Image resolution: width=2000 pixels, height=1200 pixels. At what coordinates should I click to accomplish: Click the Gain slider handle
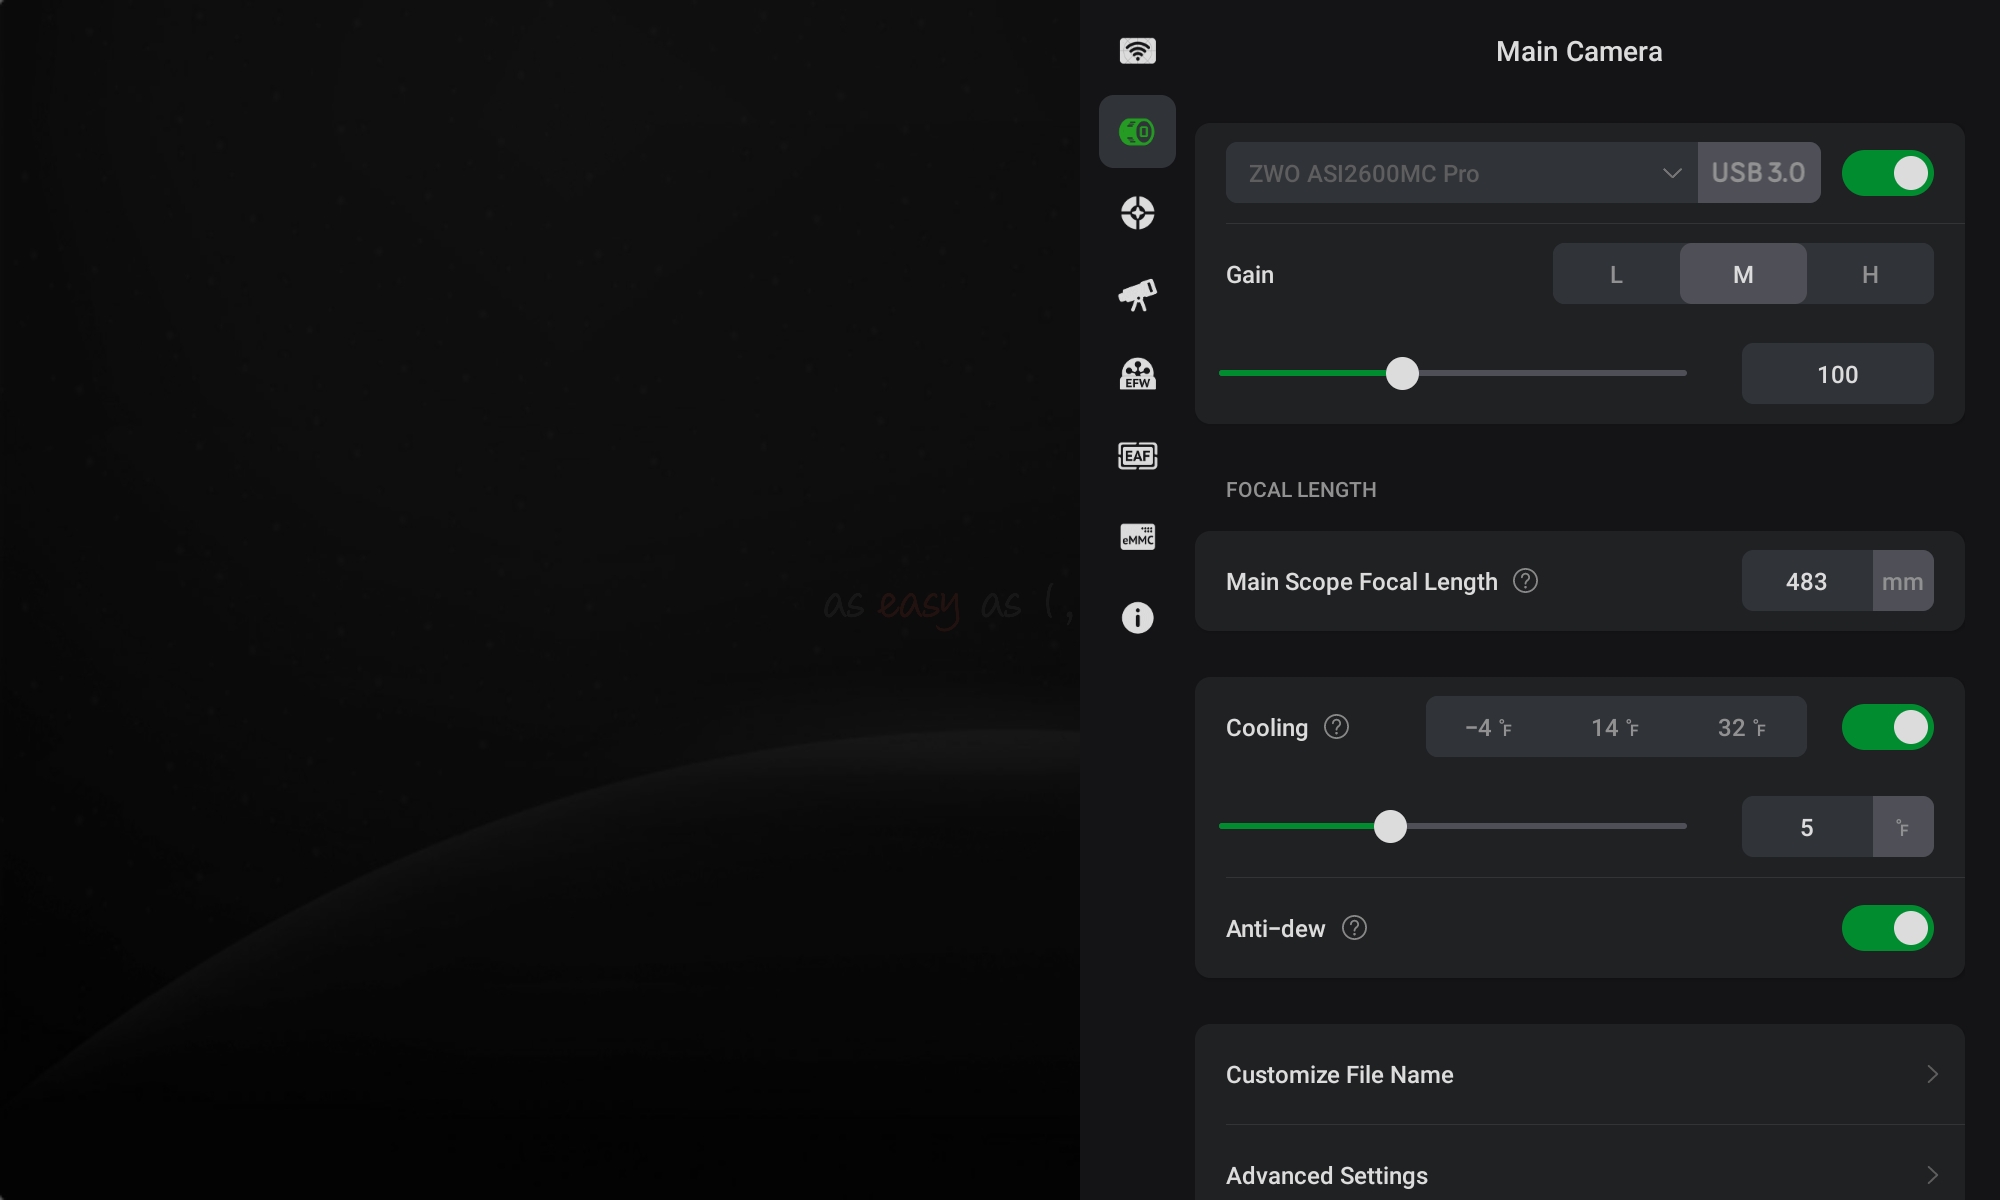[x=1402, y=373]
